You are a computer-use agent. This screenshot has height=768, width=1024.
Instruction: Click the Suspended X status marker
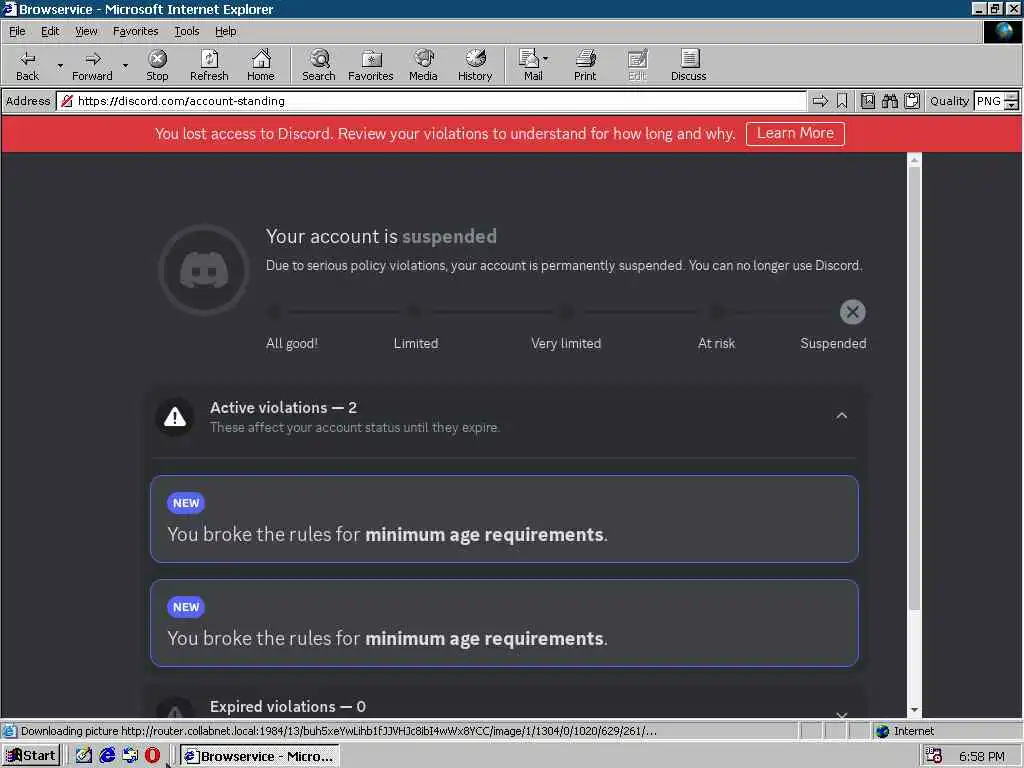coord(852,312)
